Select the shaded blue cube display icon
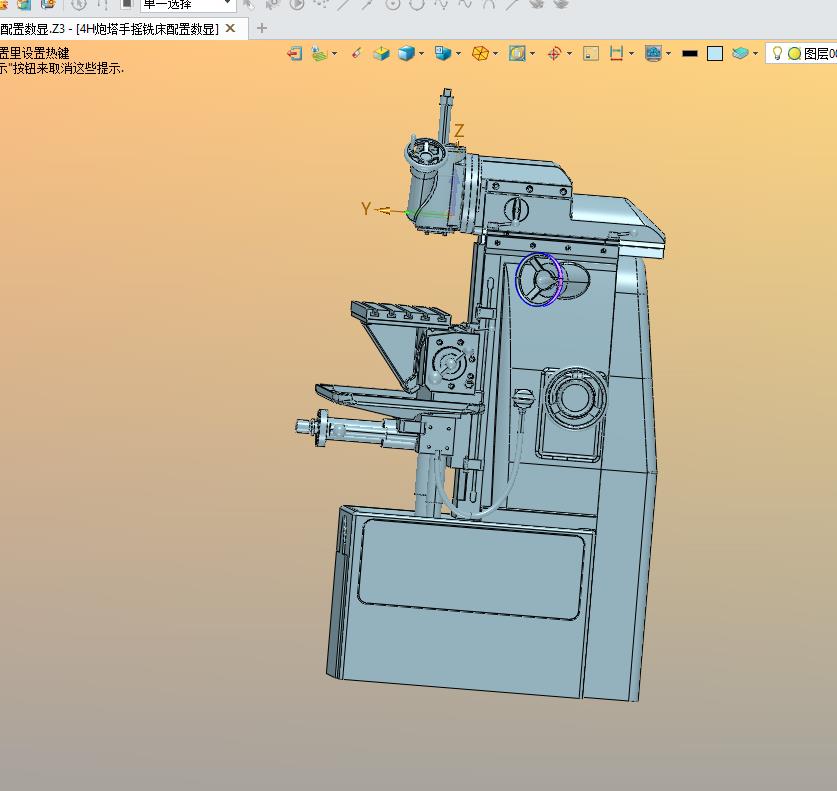837x791 pixels. (406, 53)
